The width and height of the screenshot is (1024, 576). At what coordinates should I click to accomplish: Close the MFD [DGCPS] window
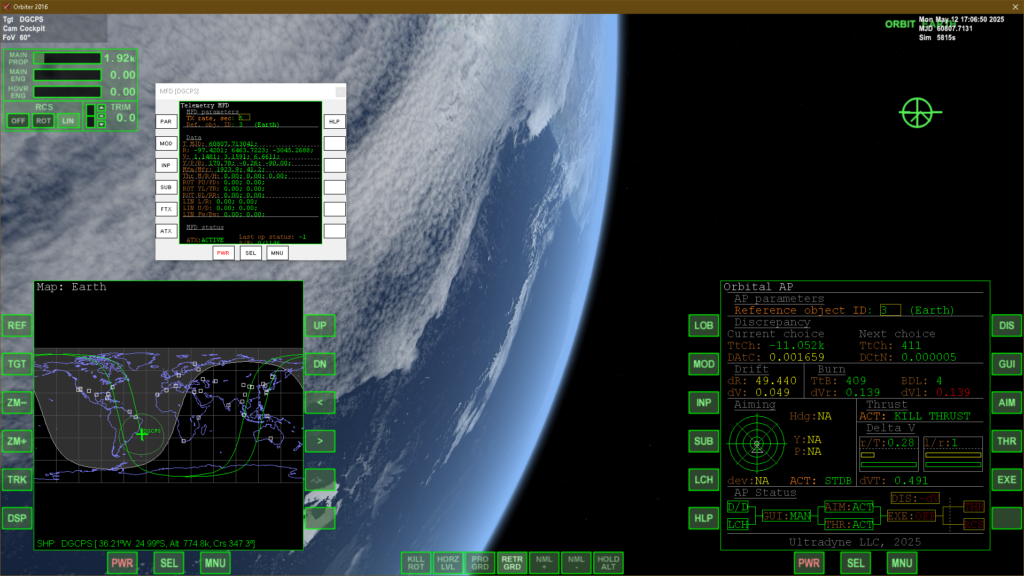[x=340, y=91]
